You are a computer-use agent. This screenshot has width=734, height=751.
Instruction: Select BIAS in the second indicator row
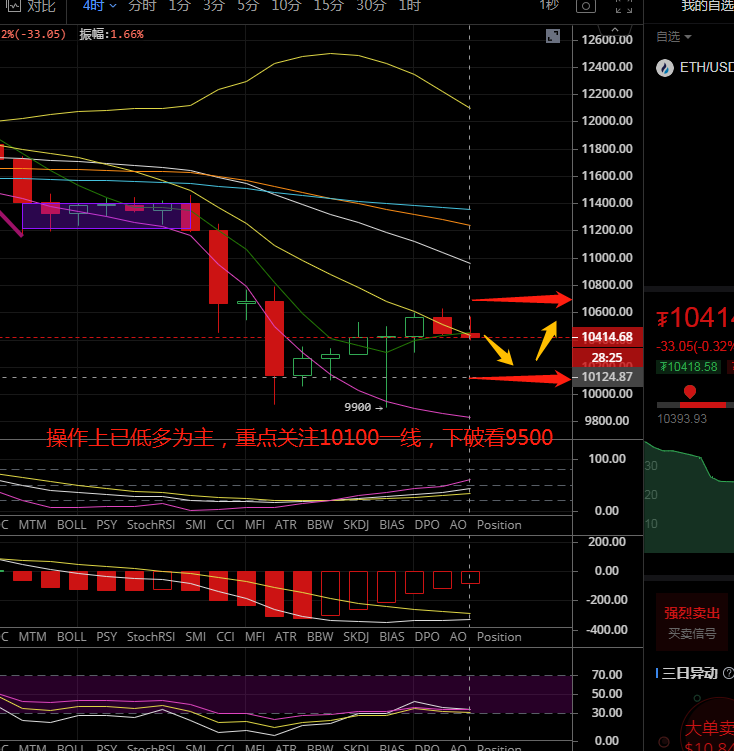pos(392,637)
